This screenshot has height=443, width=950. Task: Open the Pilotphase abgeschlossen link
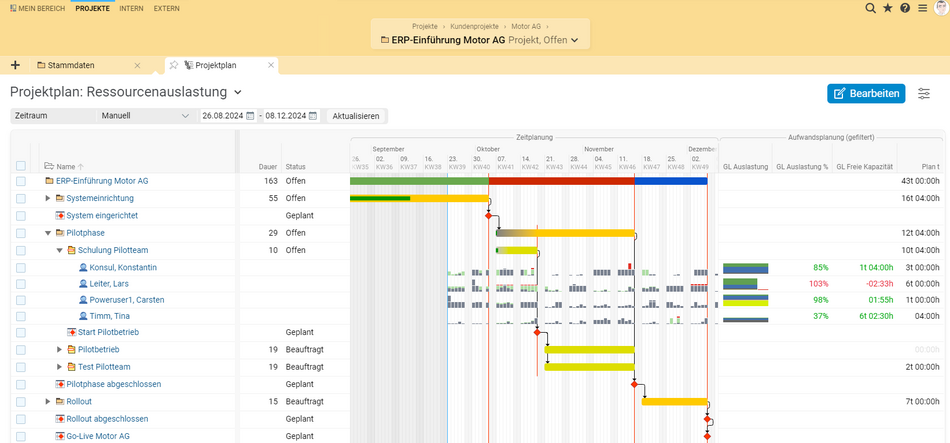tap(114, 384)
